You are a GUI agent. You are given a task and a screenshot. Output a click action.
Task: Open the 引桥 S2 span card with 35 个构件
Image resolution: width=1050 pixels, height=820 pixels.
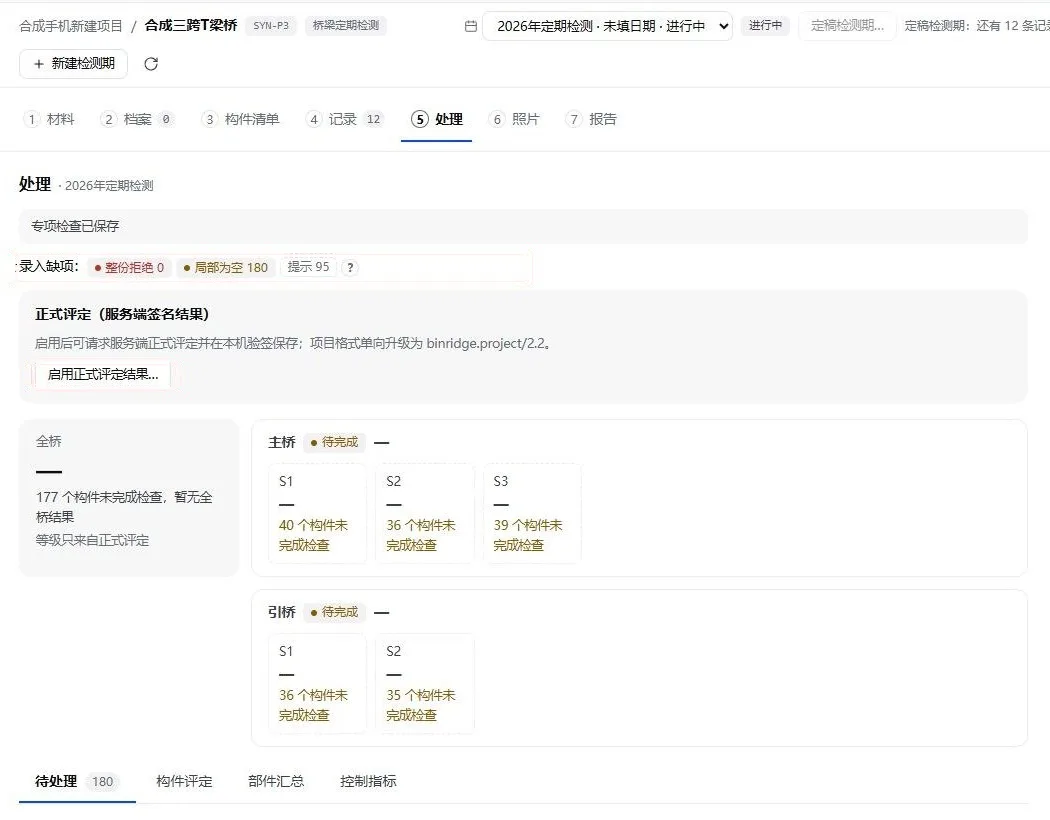(425, 683)
